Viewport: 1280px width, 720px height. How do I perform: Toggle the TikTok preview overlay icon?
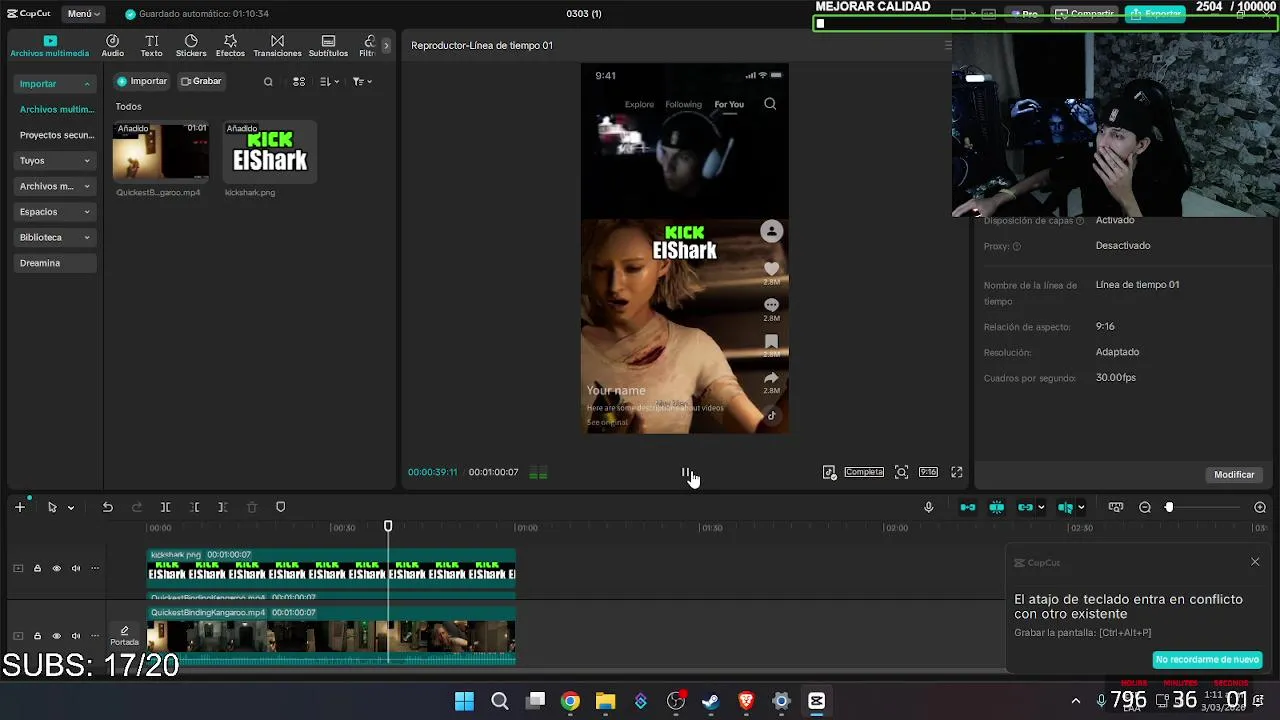[x=829, y=472]
